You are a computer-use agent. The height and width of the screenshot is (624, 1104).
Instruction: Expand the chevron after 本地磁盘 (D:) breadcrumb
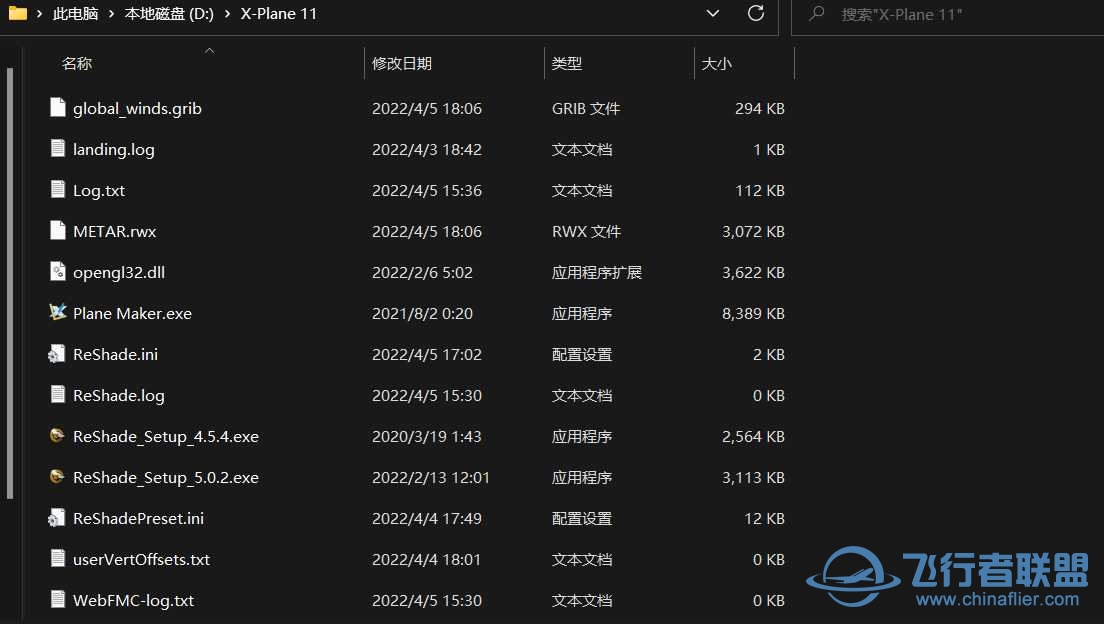coord(227,13)
